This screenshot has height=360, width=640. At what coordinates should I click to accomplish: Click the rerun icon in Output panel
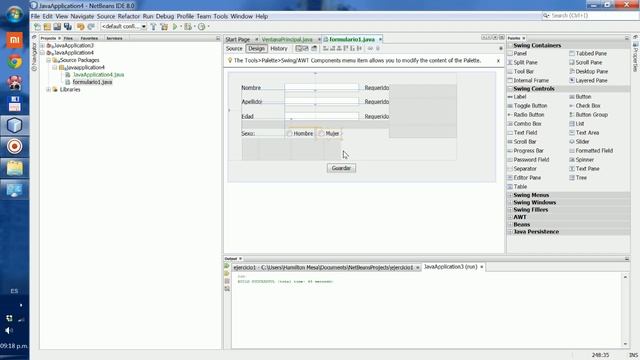point(227,267)
